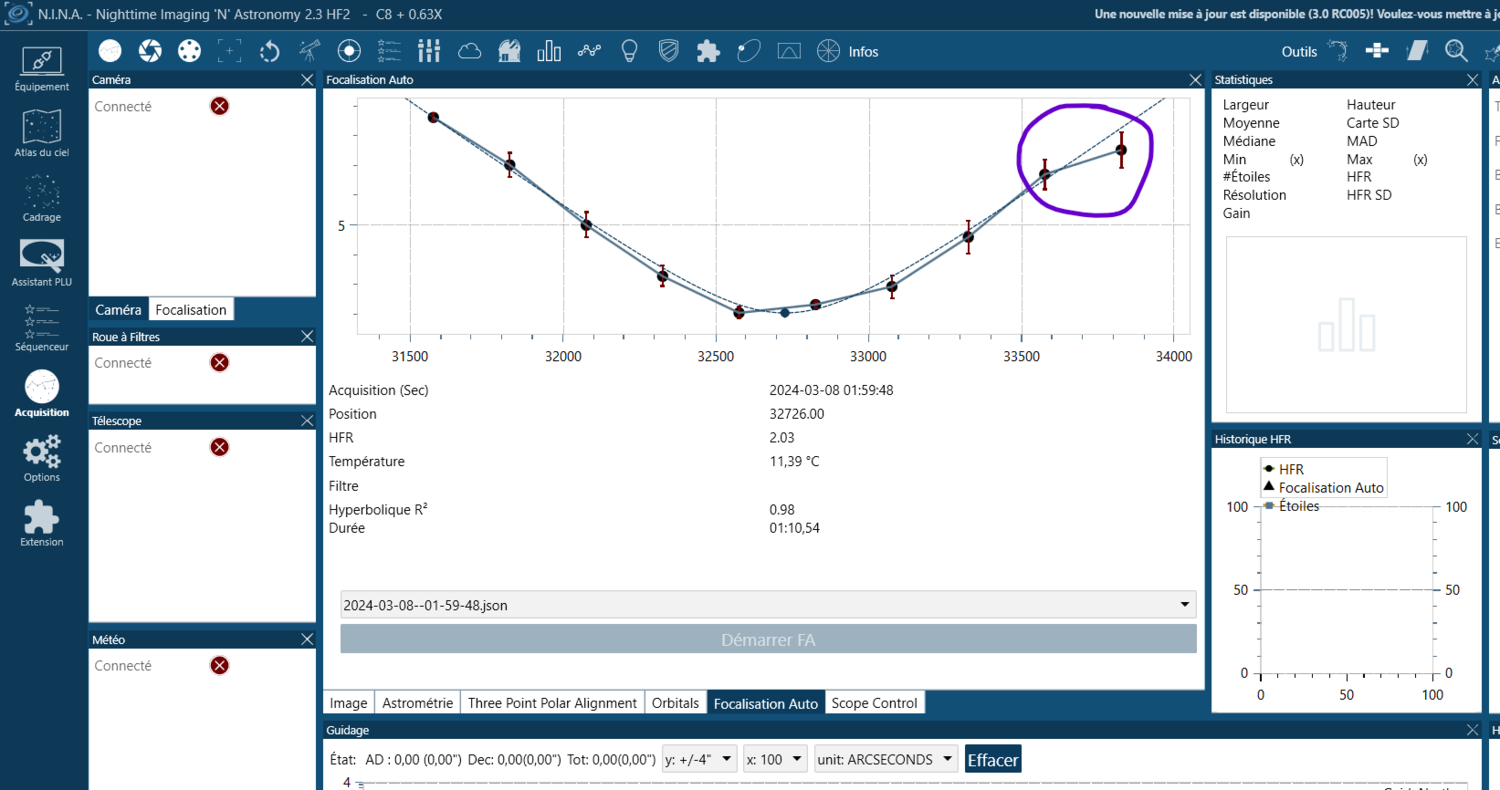Open the Assistant PLU flat wizard
This screenshot has height=790, width=1500.
click(42, 264)
